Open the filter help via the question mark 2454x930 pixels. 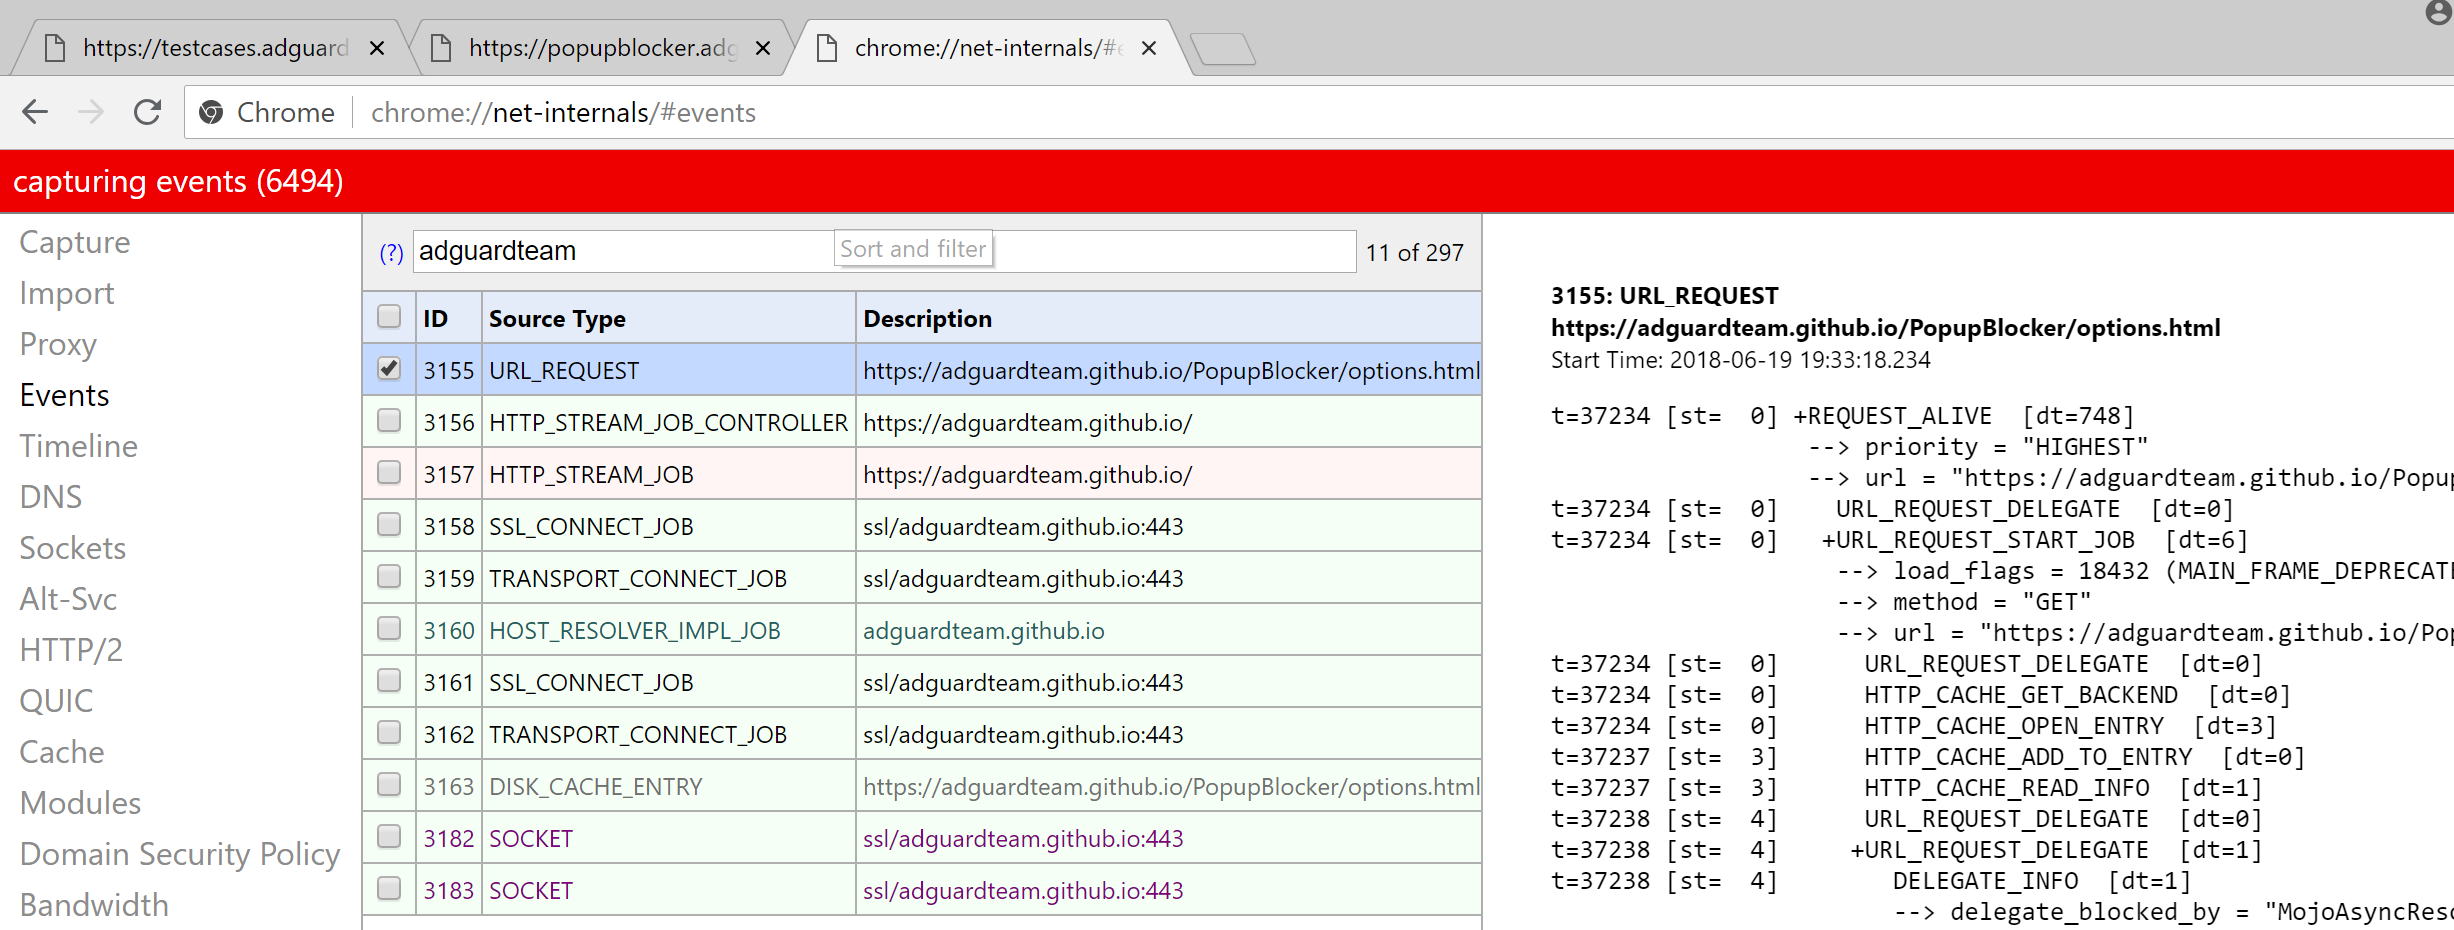click(390, 254)
